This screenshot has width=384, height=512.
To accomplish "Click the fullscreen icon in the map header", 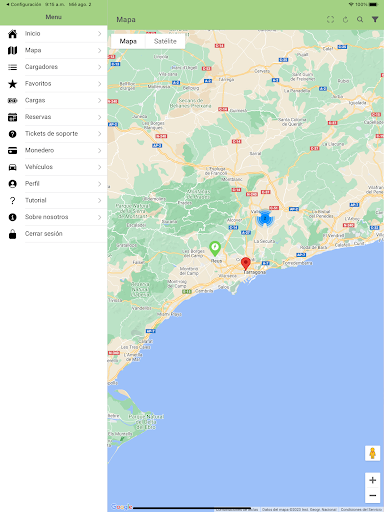I will (x=330, y=20).
